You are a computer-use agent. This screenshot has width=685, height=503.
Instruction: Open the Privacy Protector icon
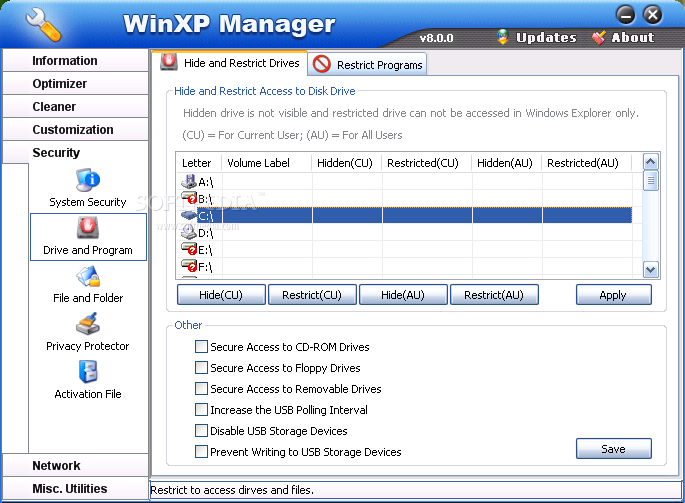pyautogui.click(x=88, y=324)
